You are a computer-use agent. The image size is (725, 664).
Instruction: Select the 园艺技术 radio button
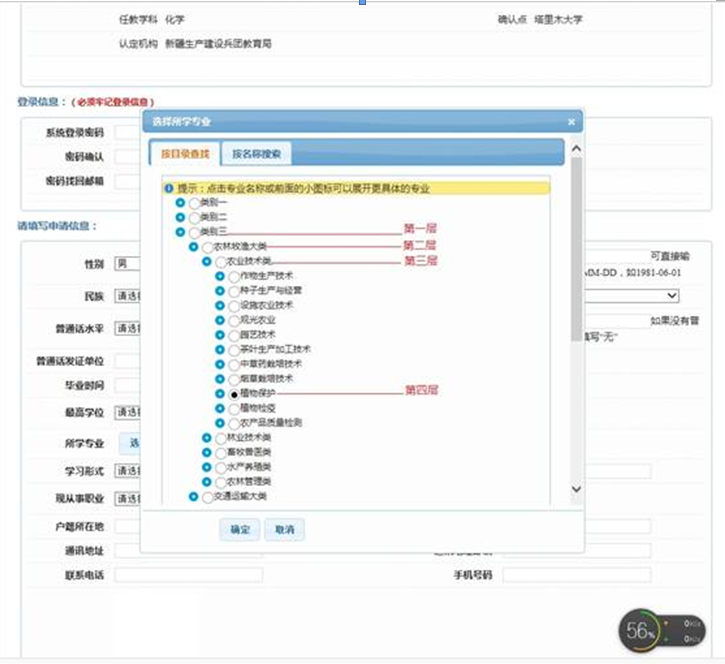click(234, 335)
